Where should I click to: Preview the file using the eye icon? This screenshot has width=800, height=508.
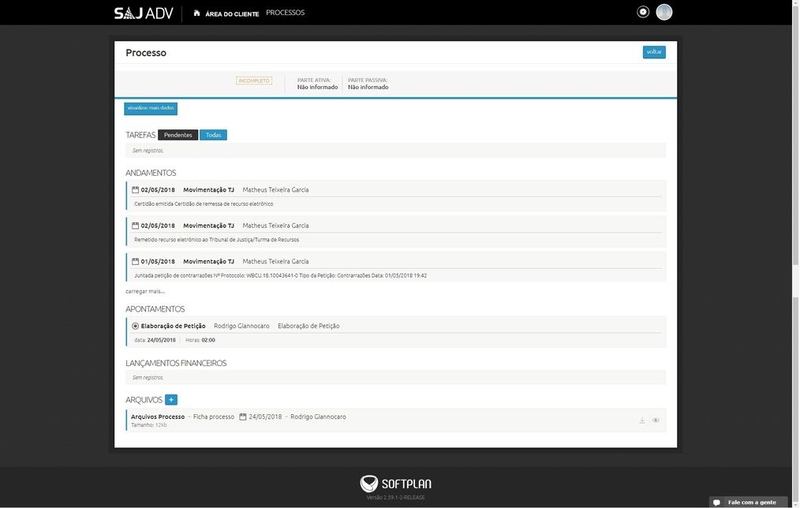(656, 420)
